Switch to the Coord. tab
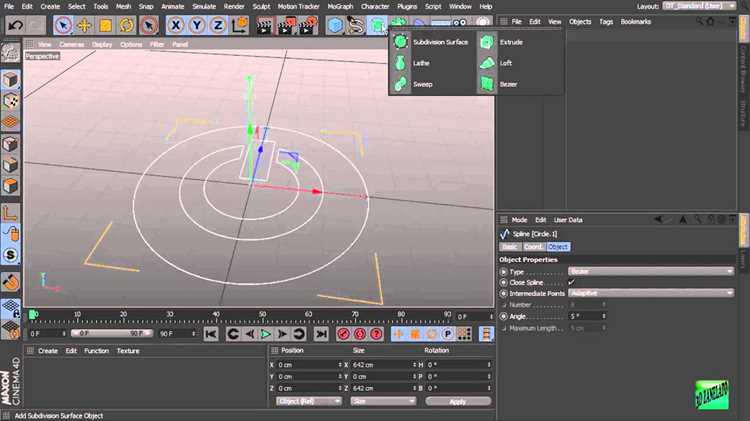Image resolution: width=750 pixels, height=421 pixels. point(533,247)
